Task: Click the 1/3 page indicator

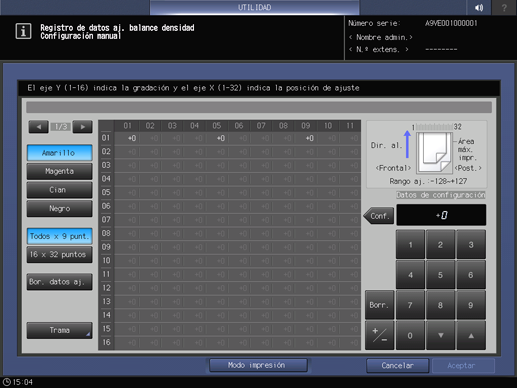Action: tap(61, 127)
